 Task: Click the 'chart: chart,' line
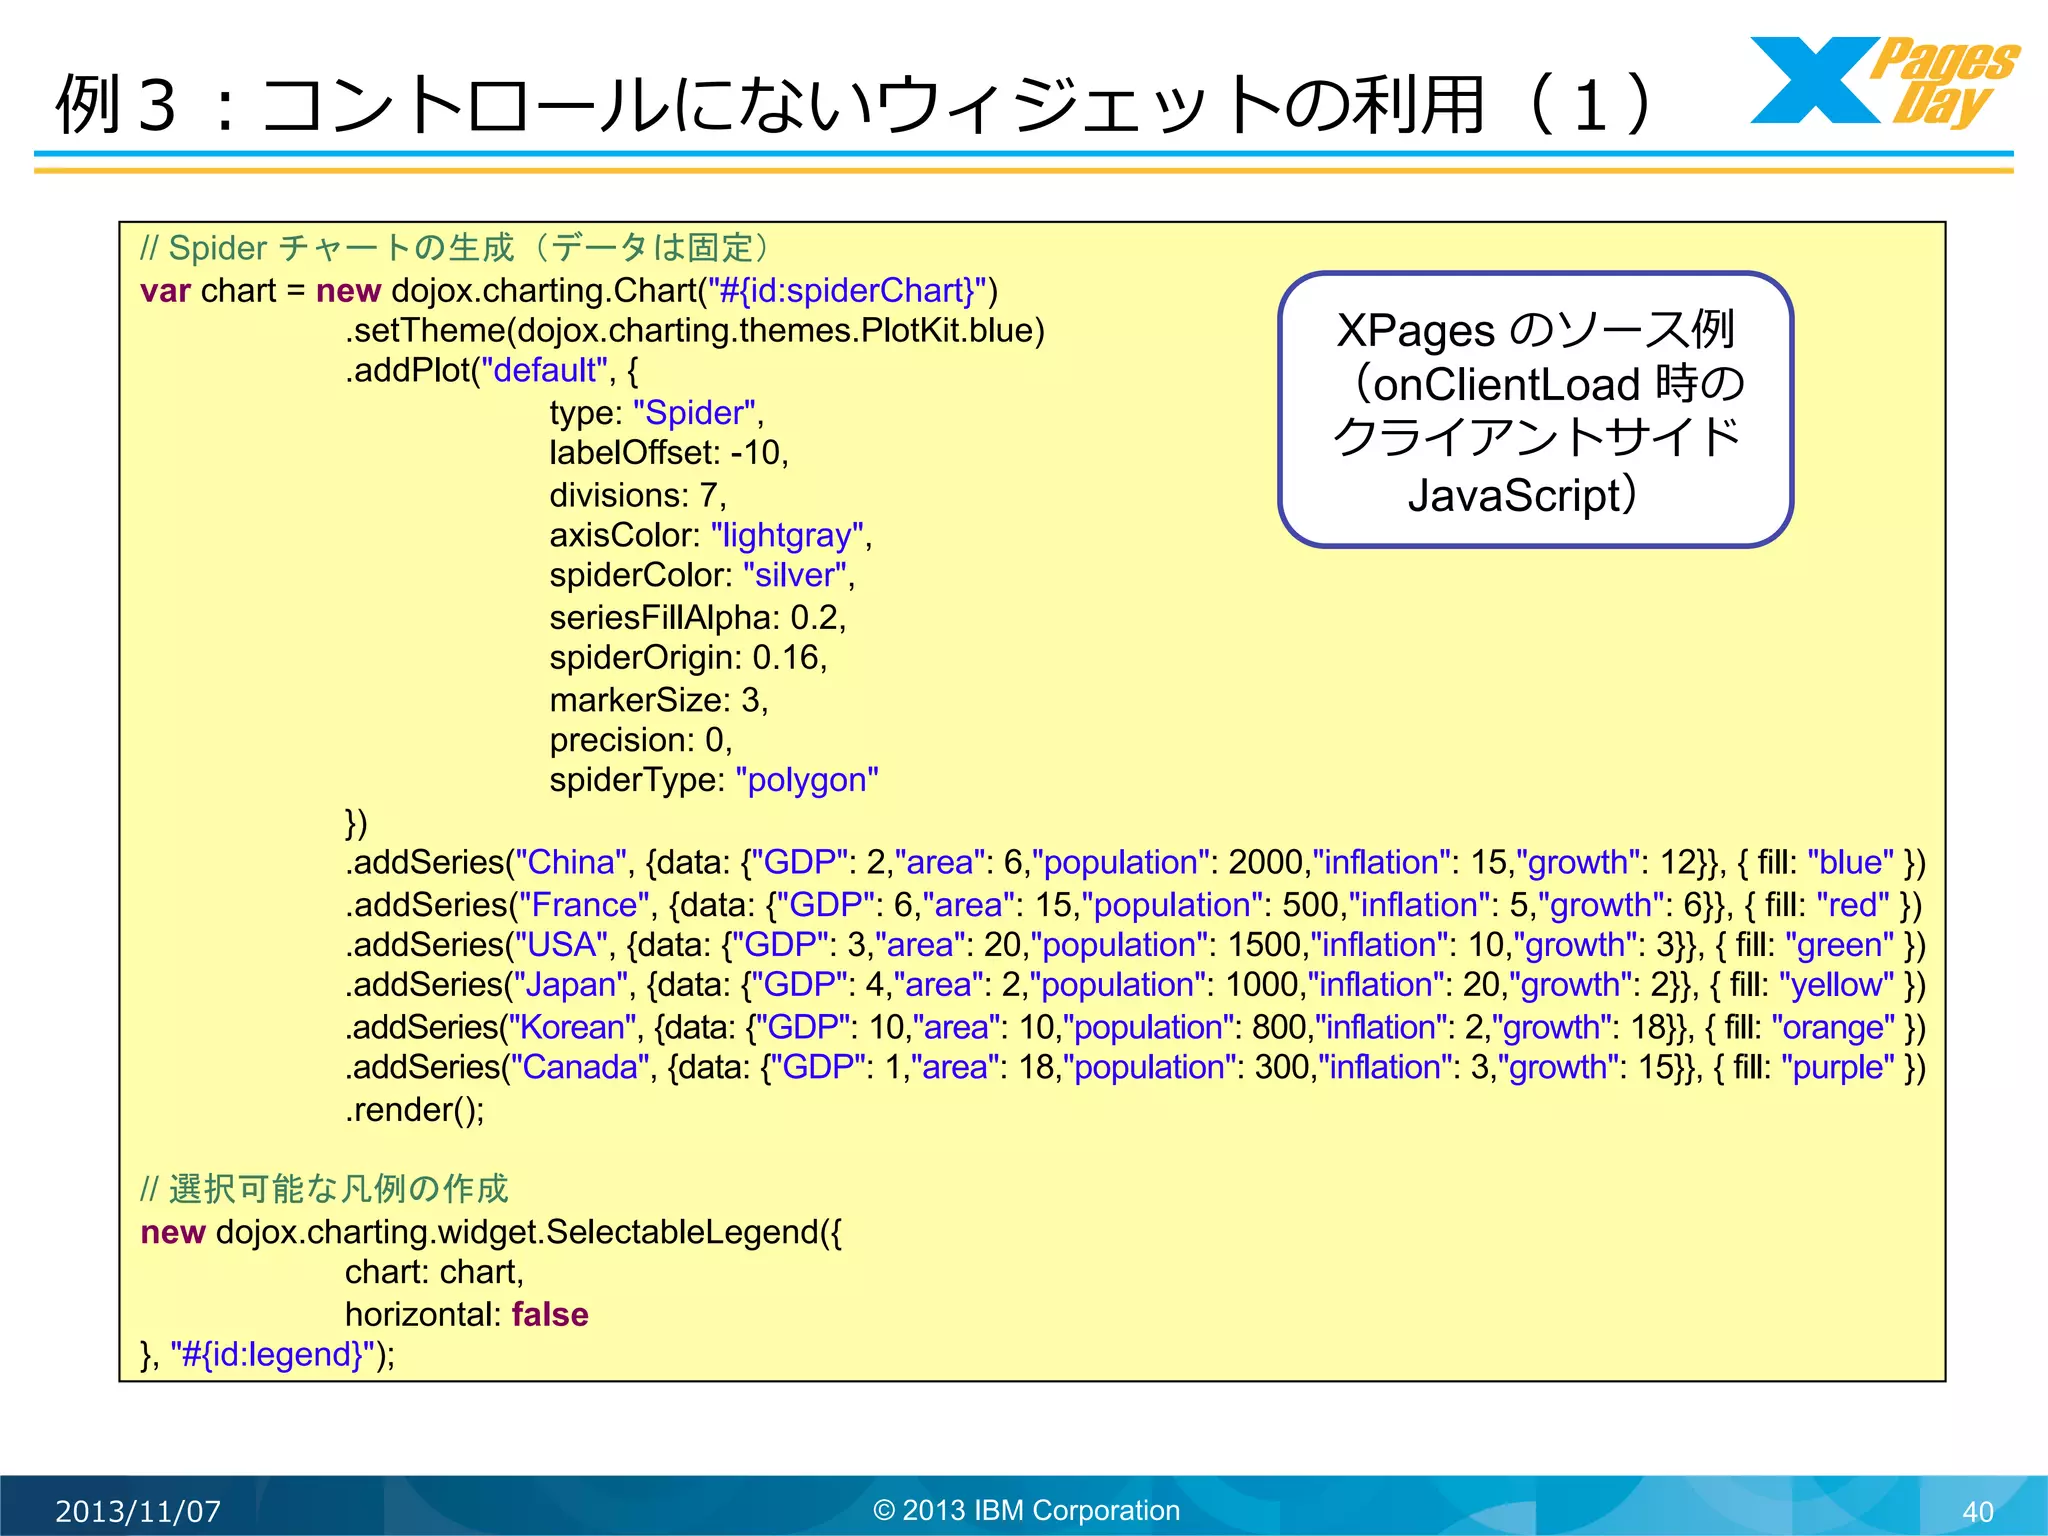pos(434,1271)
